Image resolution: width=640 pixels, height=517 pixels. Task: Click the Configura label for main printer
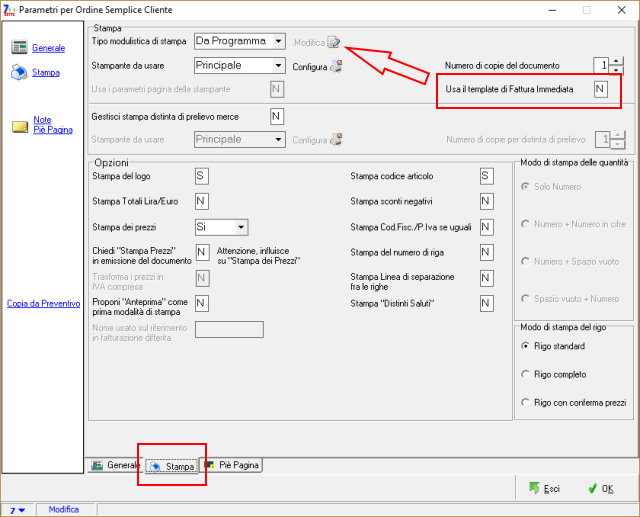point(310,67)
